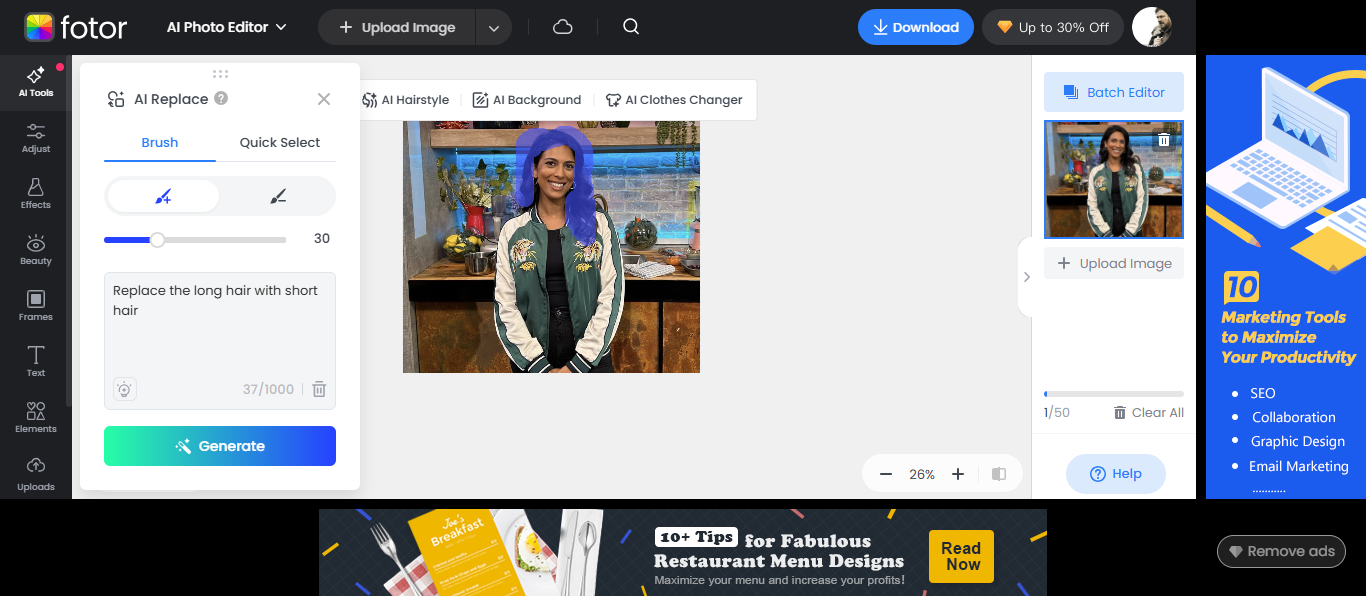Open the Batch Editor
This screenshot has height=596, width=1366.
[1114, 92]
